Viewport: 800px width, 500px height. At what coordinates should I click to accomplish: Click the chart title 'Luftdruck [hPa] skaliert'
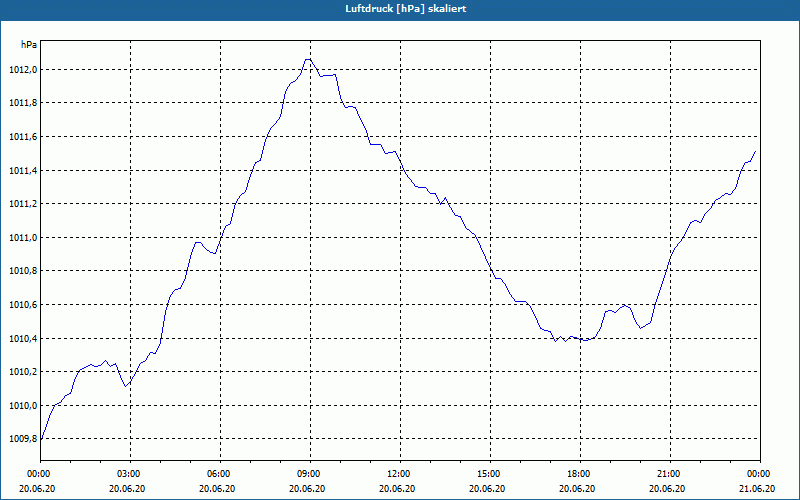(x=406, y=9)
